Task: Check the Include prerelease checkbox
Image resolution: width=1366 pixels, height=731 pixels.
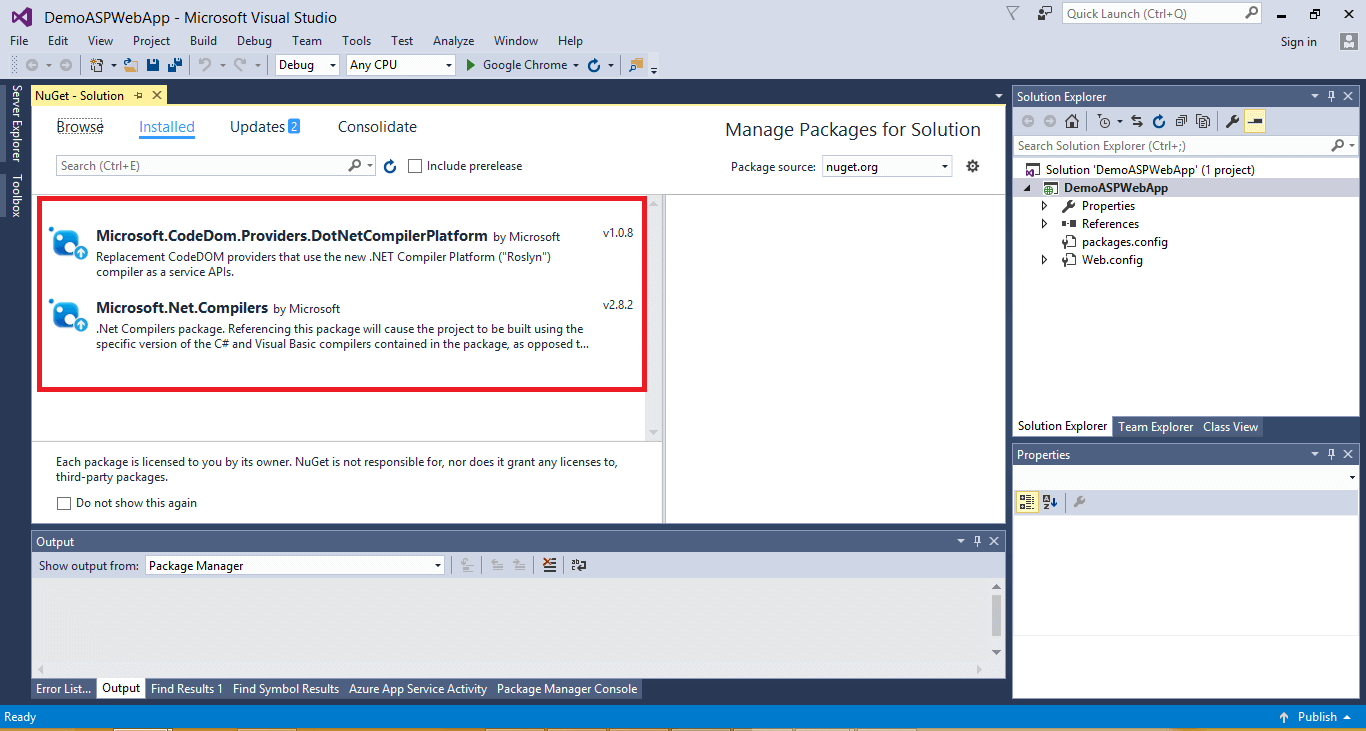Action: (415, 166)
